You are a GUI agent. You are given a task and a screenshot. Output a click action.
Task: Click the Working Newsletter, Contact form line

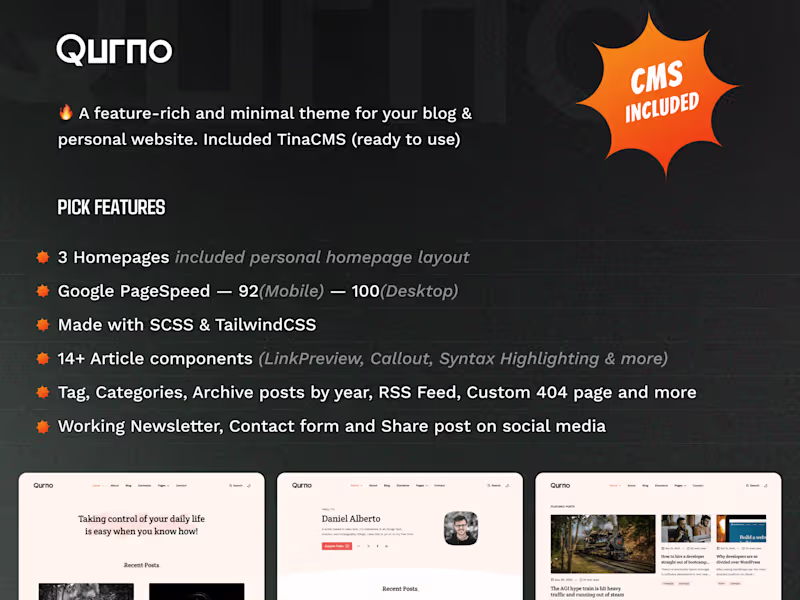pos(332,426)
